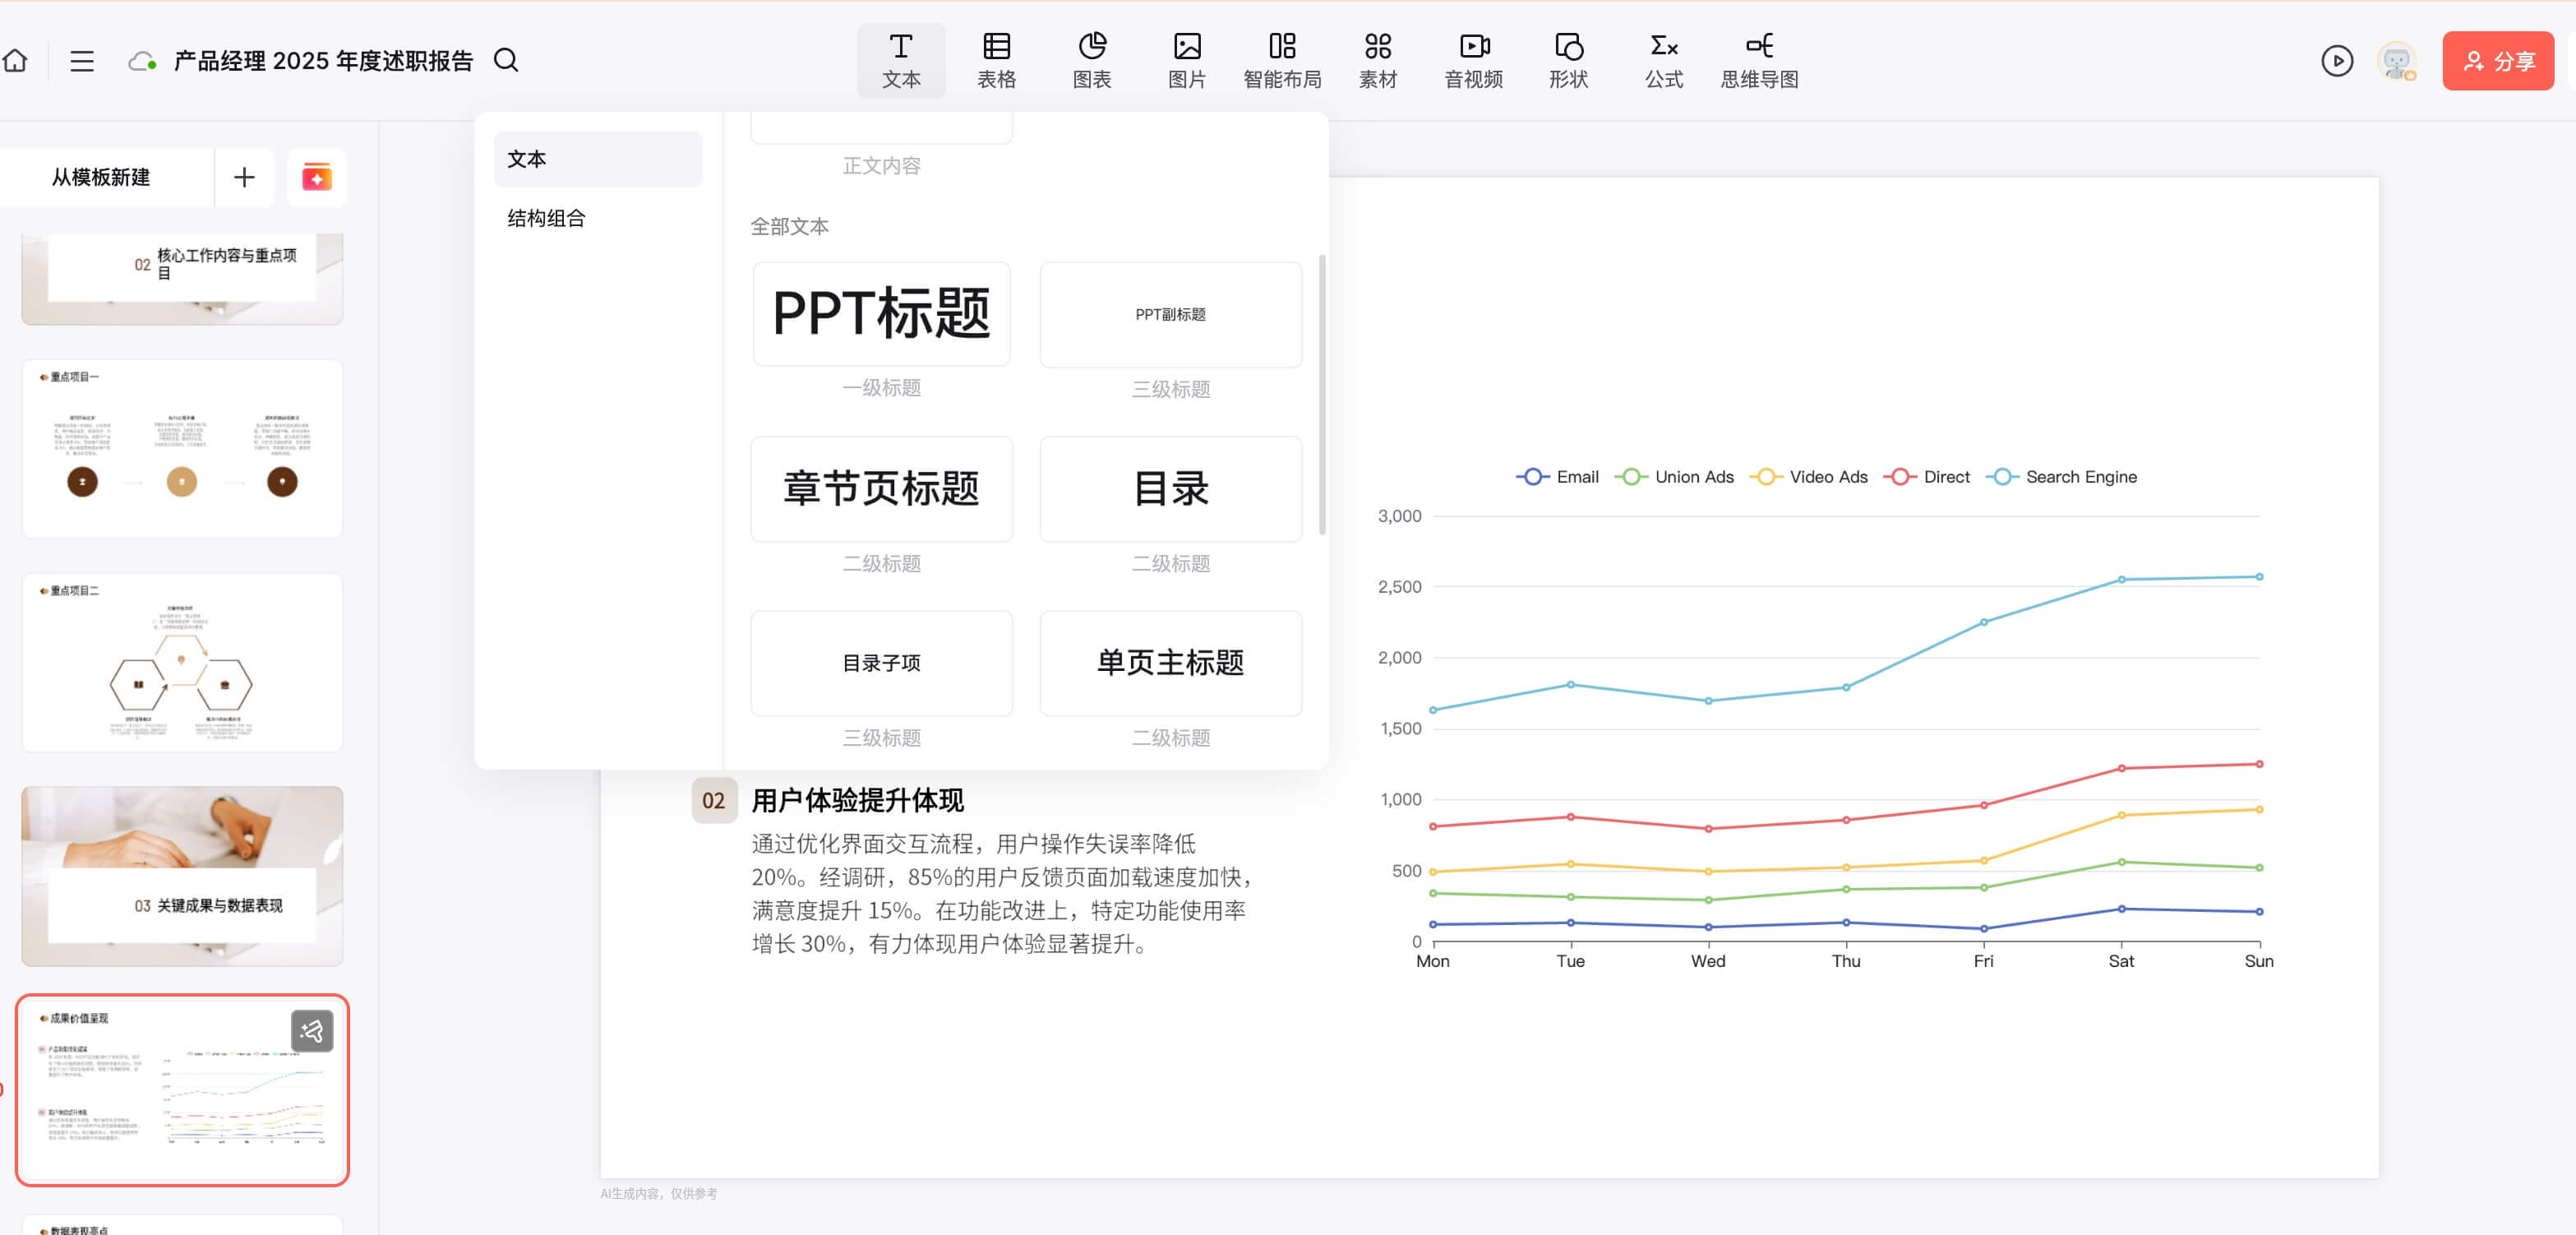Open the 图表 chart tool

click(x=1091, y=61)
